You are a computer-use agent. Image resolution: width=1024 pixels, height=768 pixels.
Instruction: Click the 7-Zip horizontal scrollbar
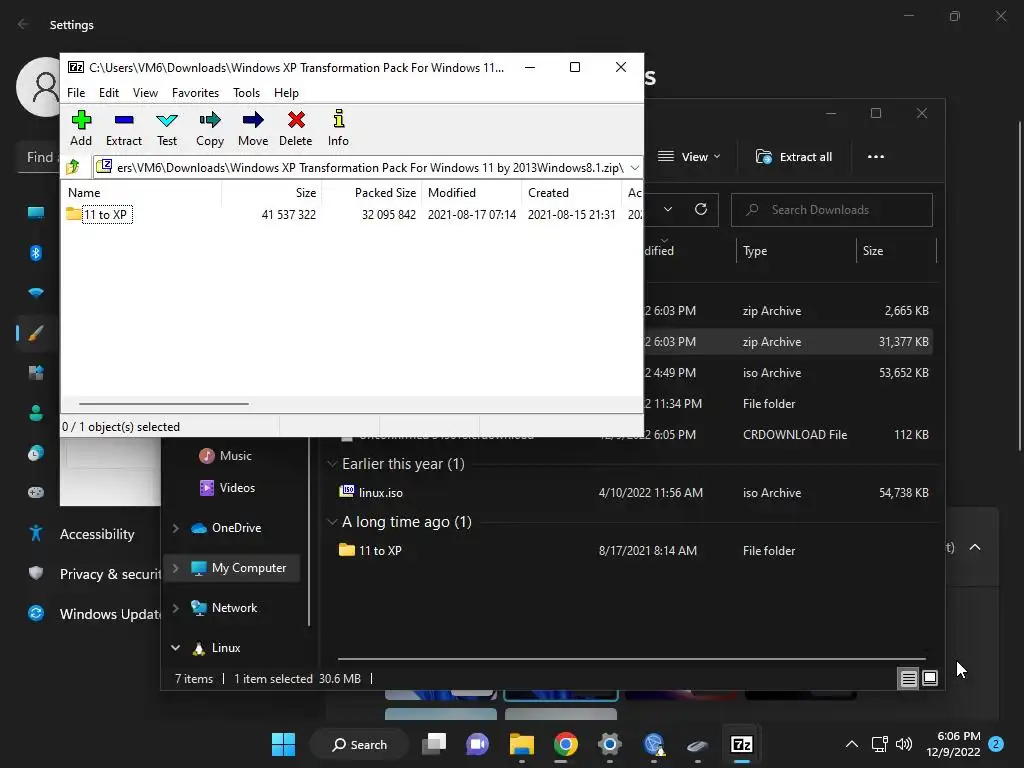163,404
